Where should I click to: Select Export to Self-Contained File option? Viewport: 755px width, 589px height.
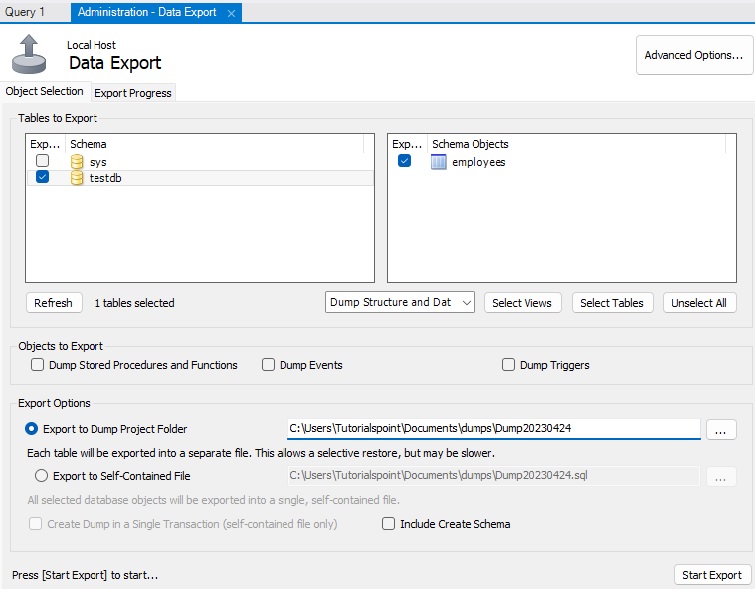[x=41, y=476]
